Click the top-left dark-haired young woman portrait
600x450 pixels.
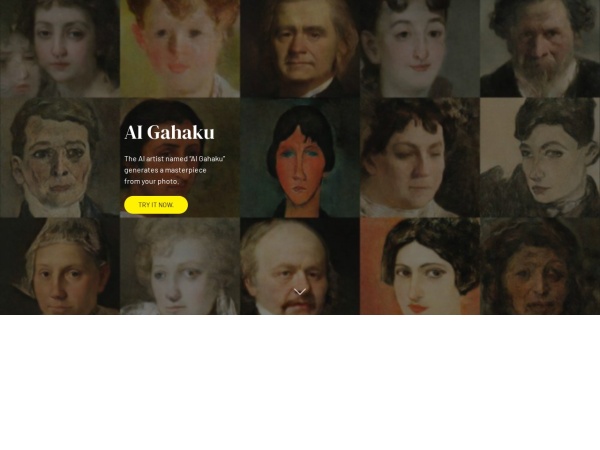click(x=60, y=49)
